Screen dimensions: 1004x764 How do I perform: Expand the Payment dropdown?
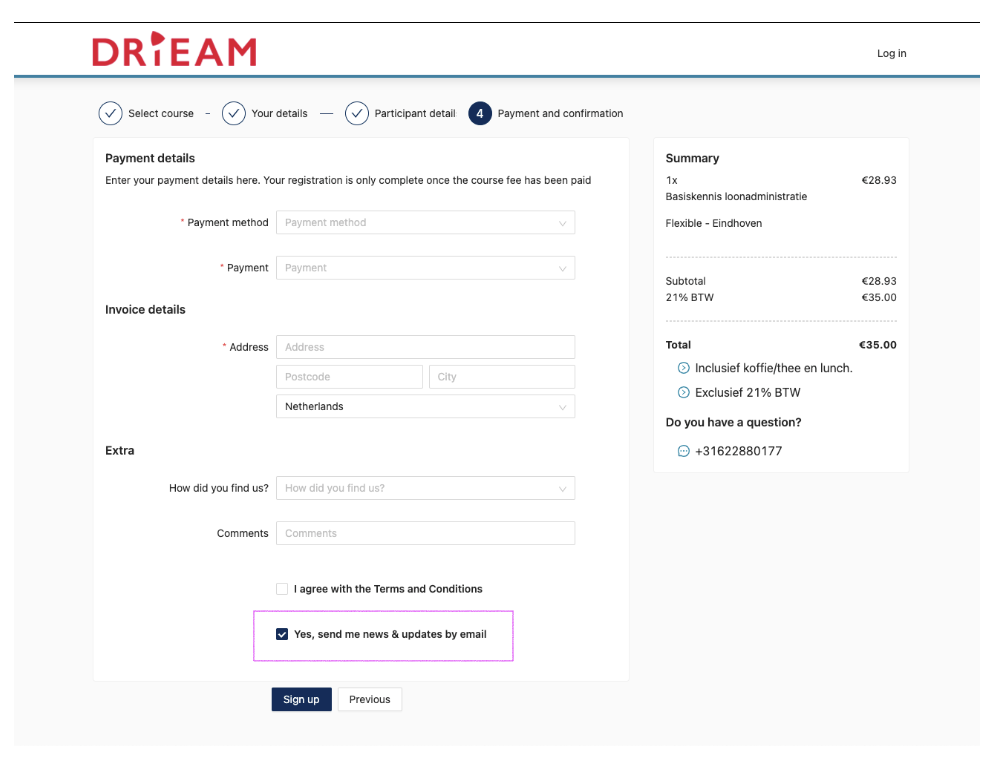click(425, 268)
